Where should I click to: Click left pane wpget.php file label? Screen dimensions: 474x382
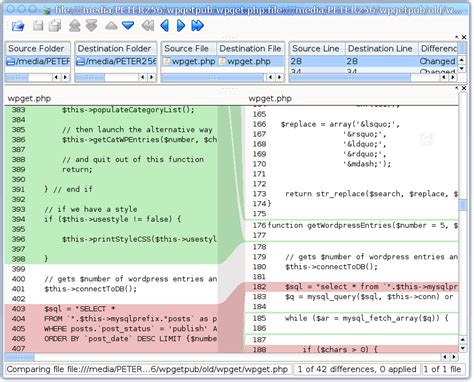point(29,99)
